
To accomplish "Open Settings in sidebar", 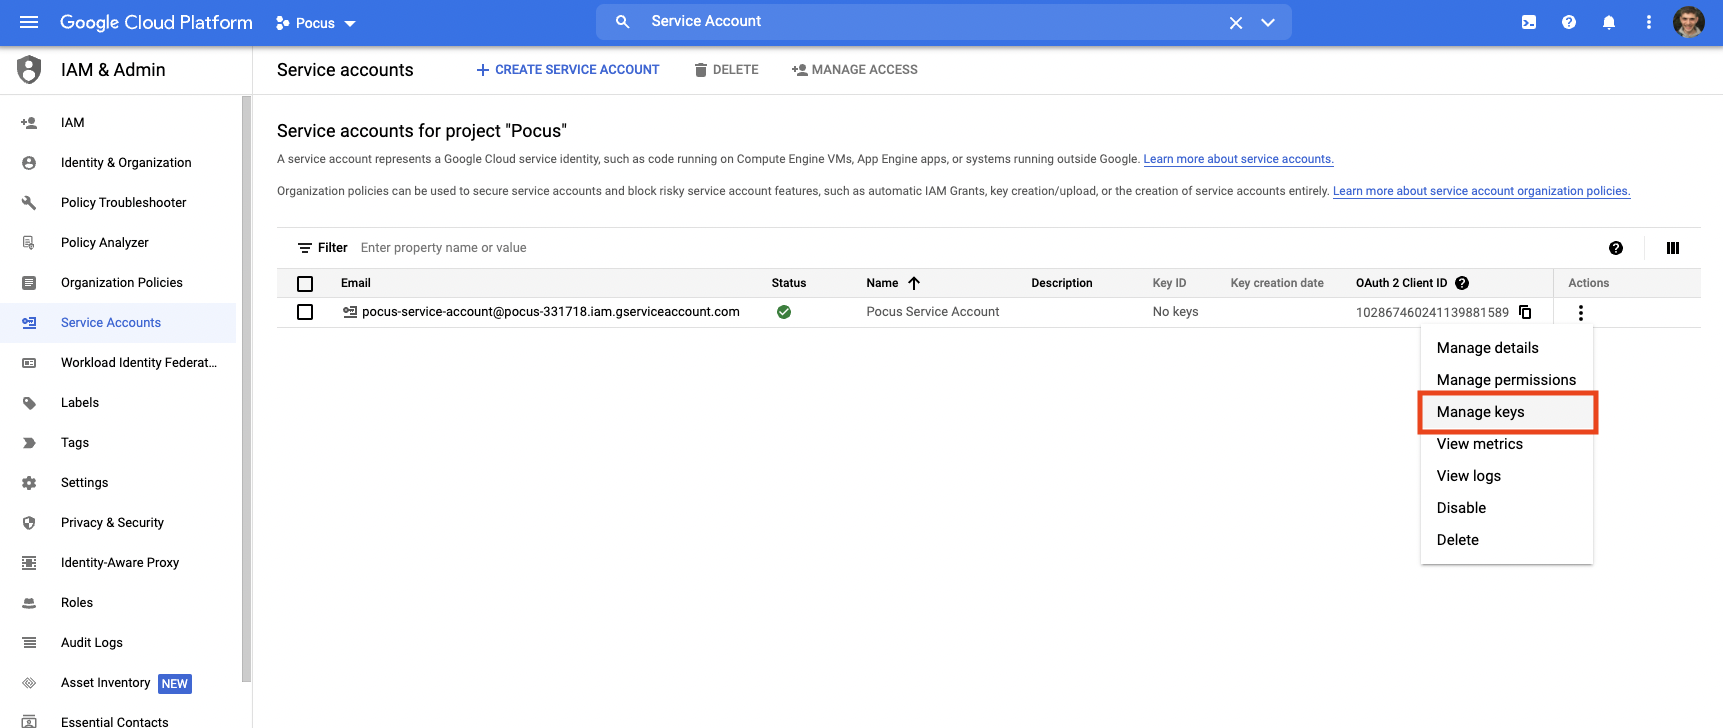I will coord(84,482).
